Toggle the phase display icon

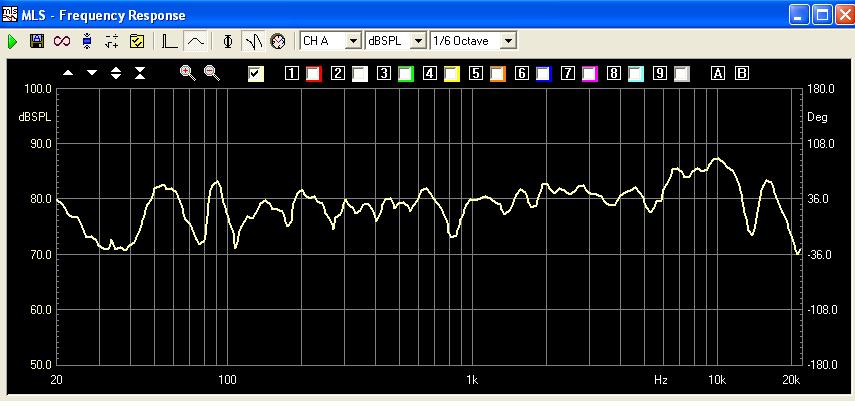pyautogui.click(x=229, y=41)
